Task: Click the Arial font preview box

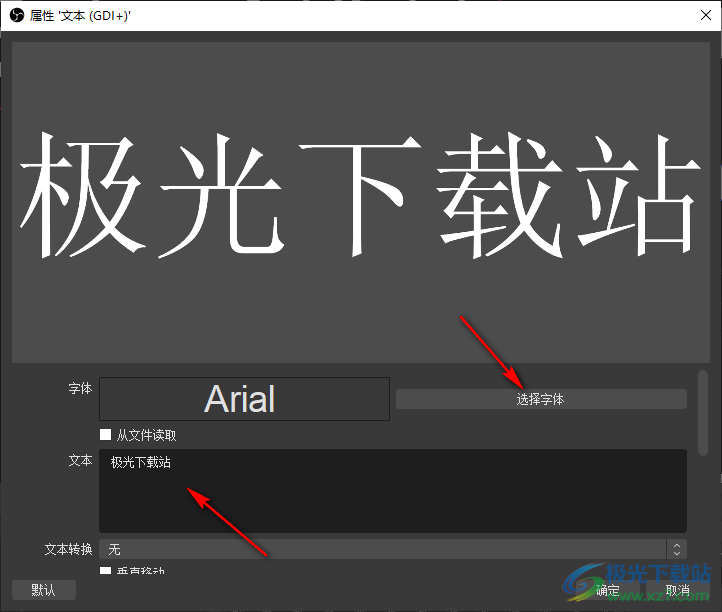Action: point(245,399)
